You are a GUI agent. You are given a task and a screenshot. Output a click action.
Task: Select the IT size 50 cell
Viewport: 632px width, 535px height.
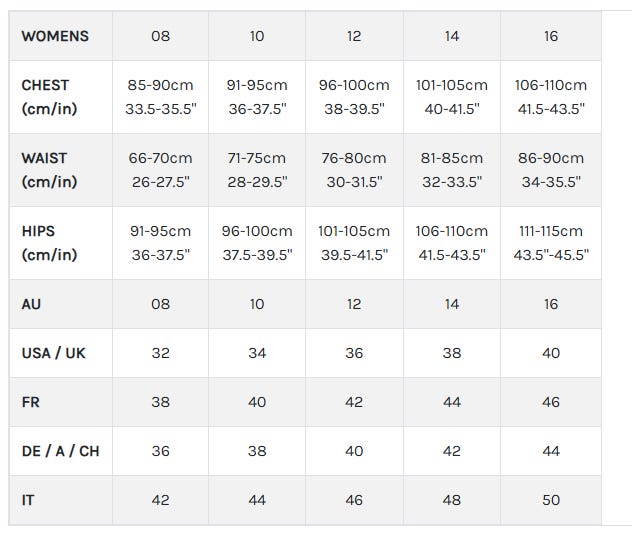pos(551,500)
